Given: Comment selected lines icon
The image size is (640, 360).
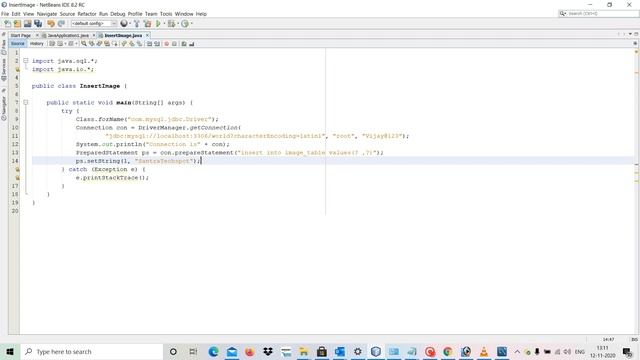Looking at the screenshot, I should click(184, 44).
